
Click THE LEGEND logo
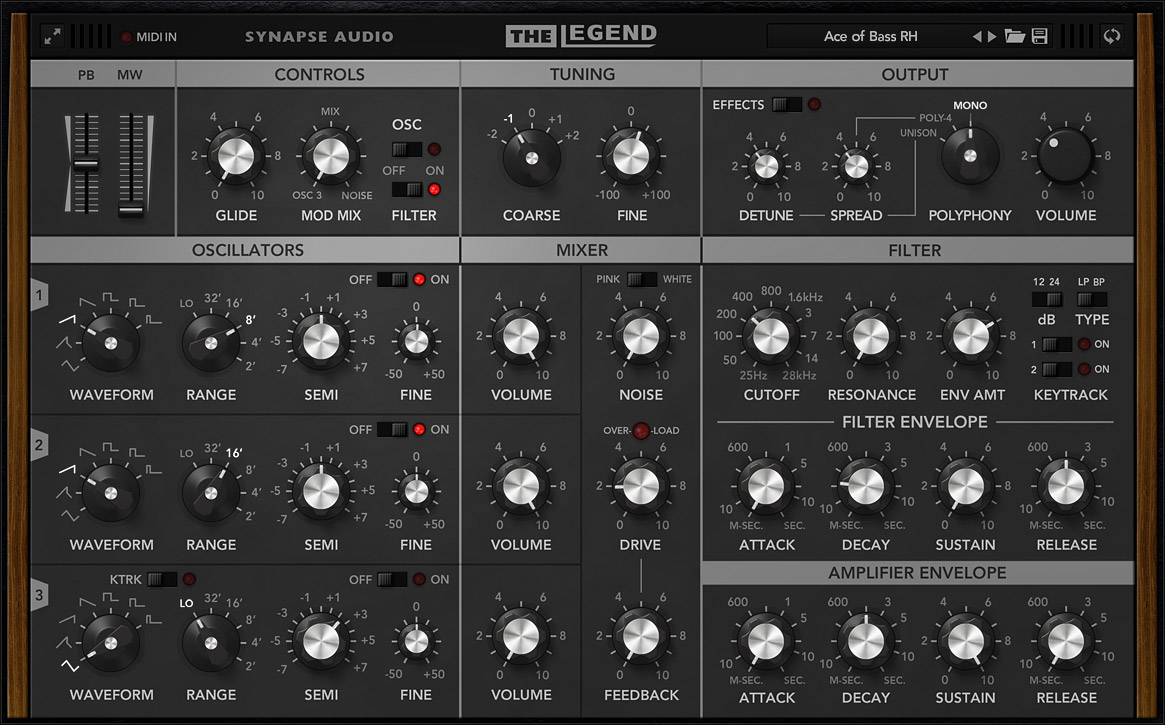[580, 35]
